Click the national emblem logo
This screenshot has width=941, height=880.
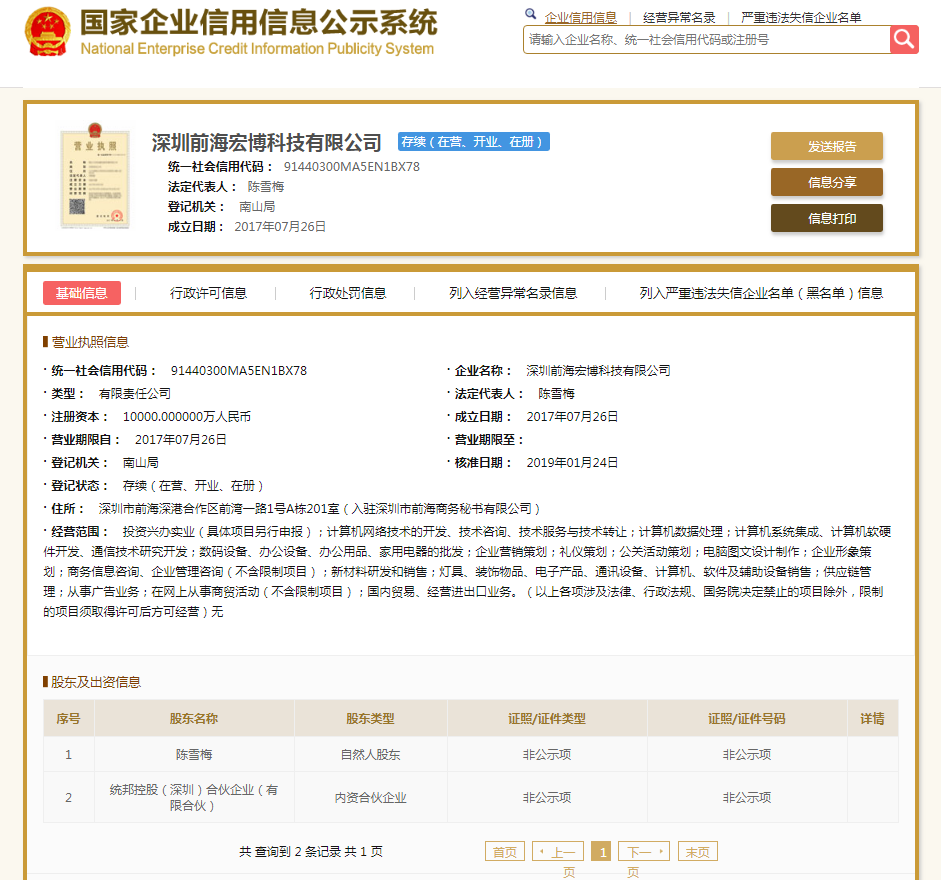(x=46, y=33)
